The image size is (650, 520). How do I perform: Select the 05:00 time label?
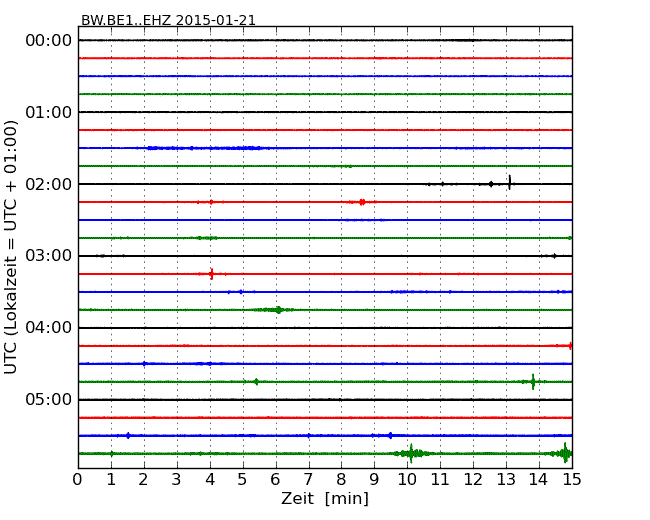(x=49, y=399)
